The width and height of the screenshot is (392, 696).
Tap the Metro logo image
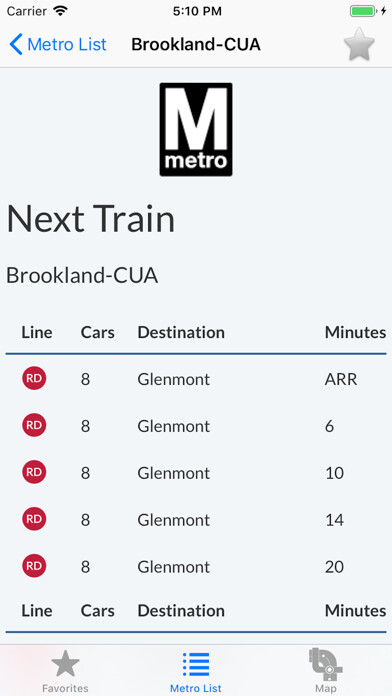(x=196, y=129)
